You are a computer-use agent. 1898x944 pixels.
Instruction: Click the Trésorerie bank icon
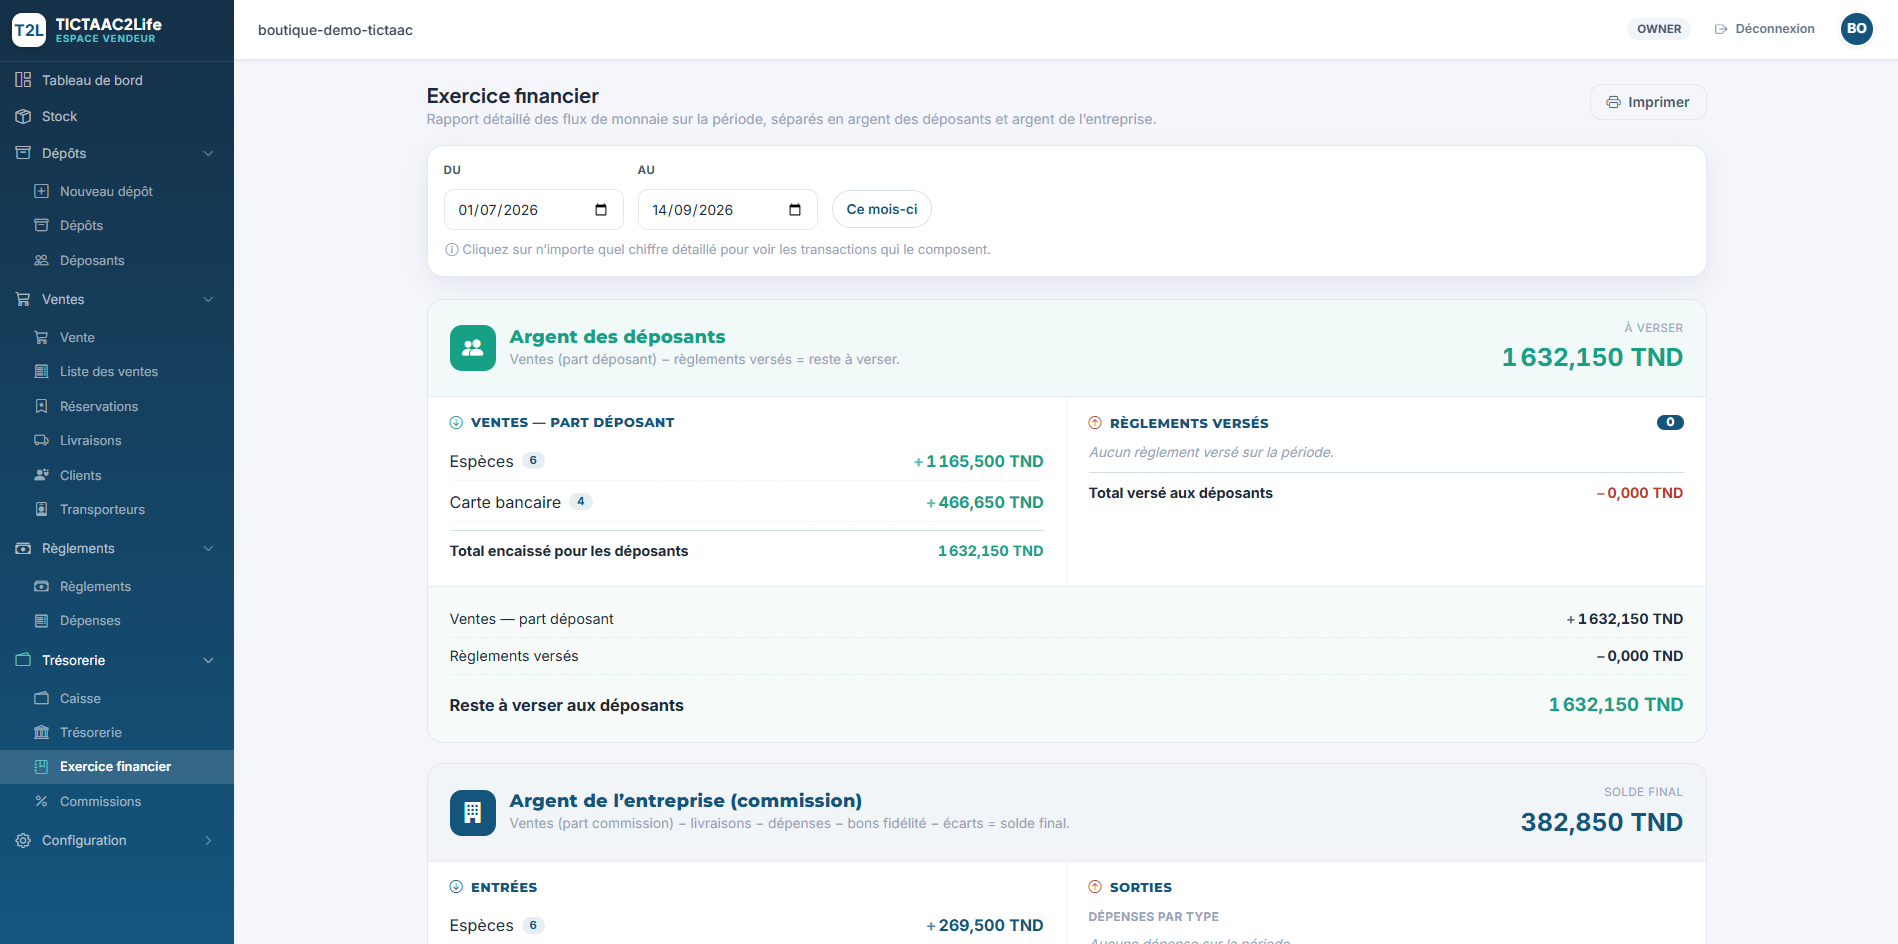pos(41,732)
